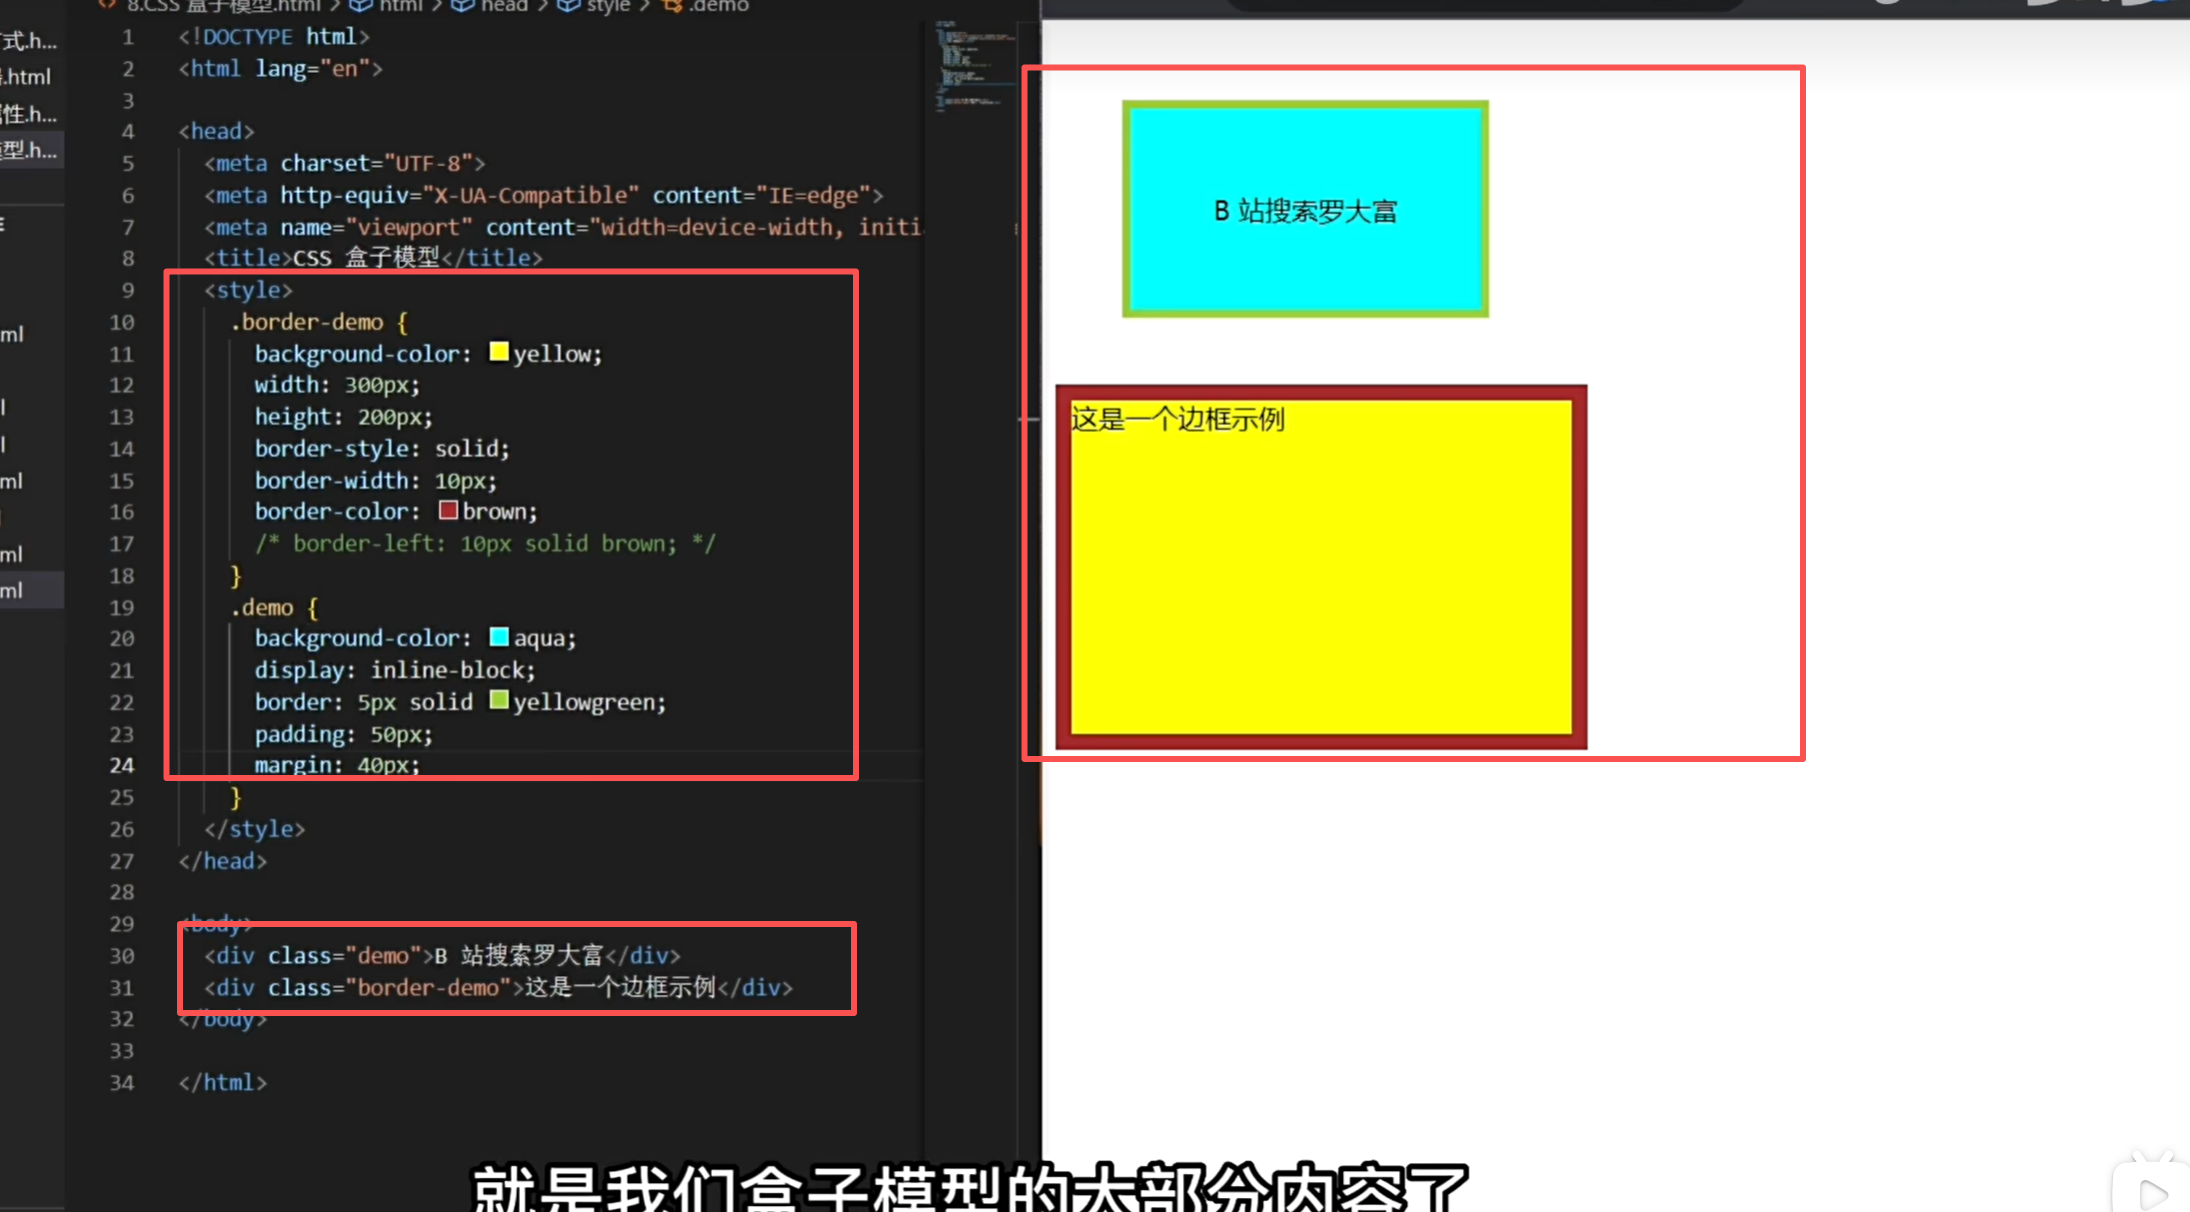Open the aqua color swatch picker

499,637
